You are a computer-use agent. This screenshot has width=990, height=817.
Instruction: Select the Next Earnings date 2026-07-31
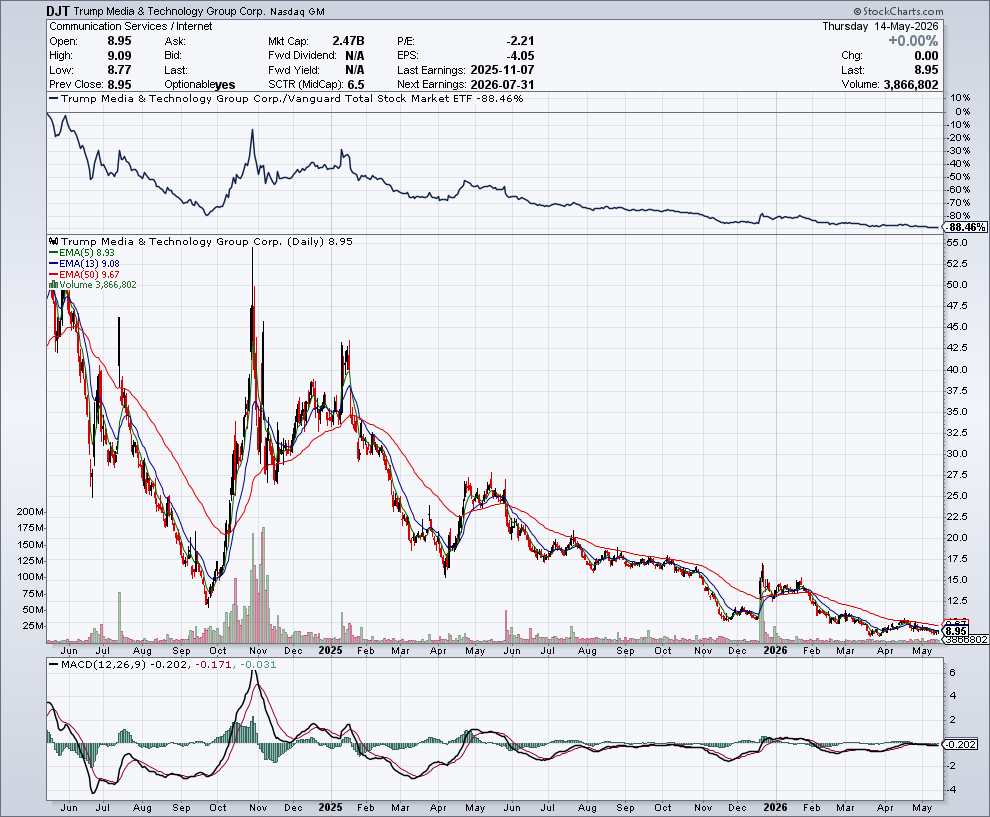(x=503, y=85)
